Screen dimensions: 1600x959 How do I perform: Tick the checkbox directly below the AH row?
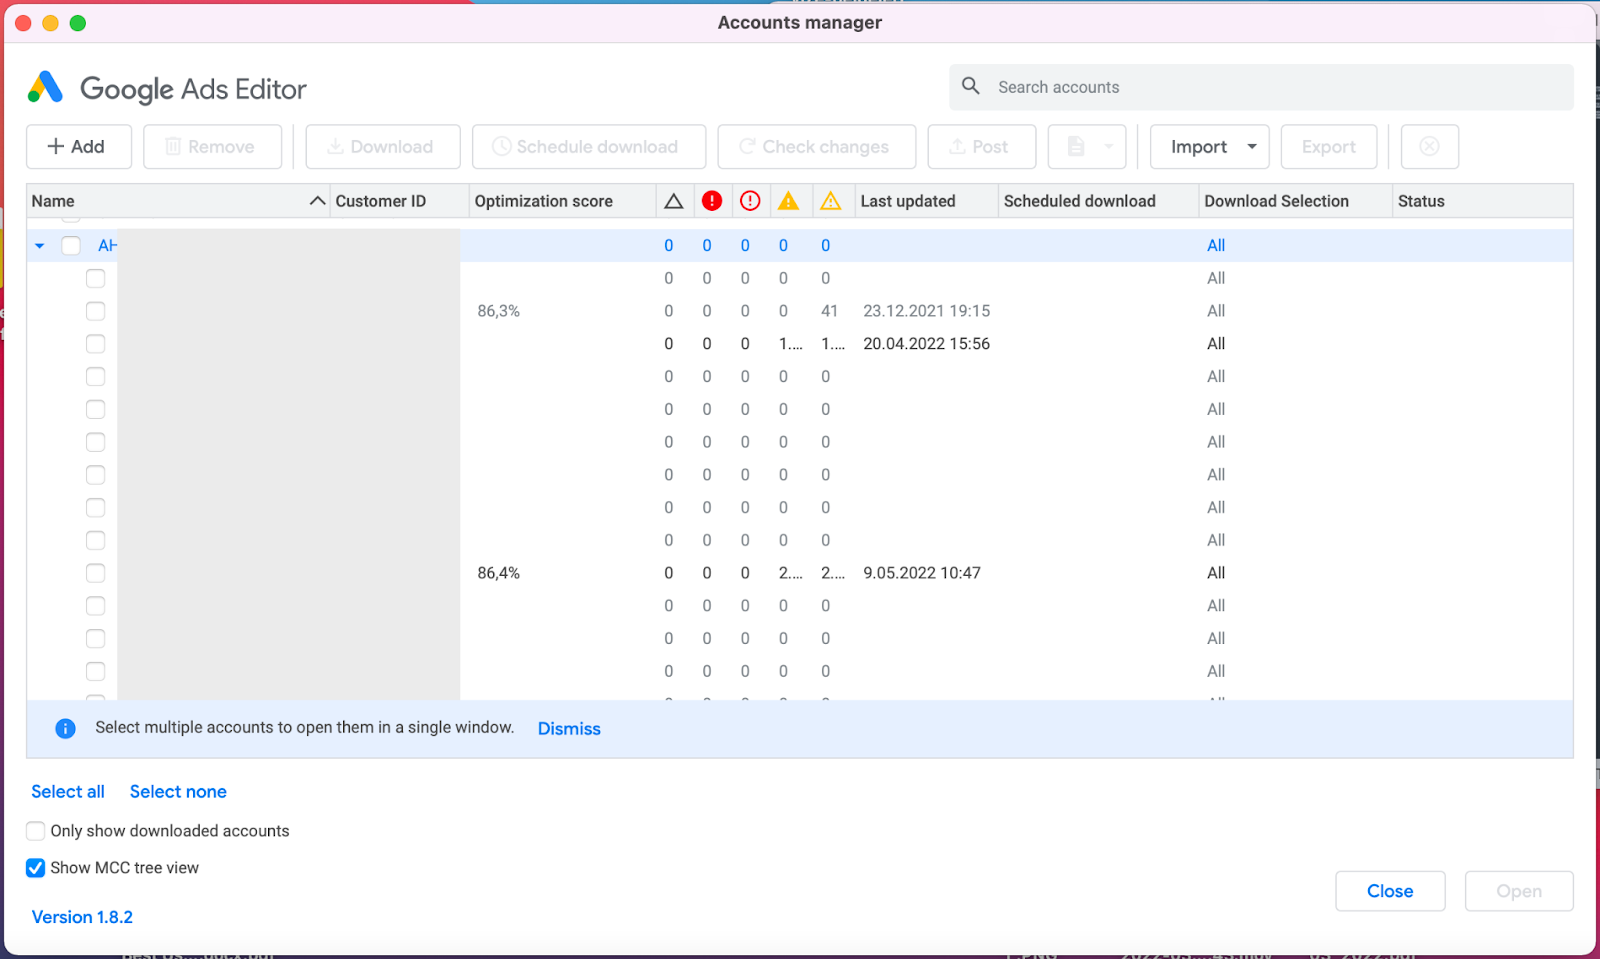coord(95,278)
